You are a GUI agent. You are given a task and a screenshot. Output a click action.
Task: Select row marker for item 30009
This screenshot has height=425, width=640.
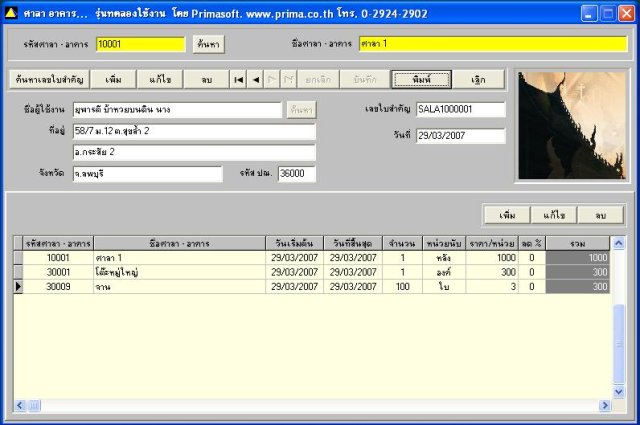18,287
